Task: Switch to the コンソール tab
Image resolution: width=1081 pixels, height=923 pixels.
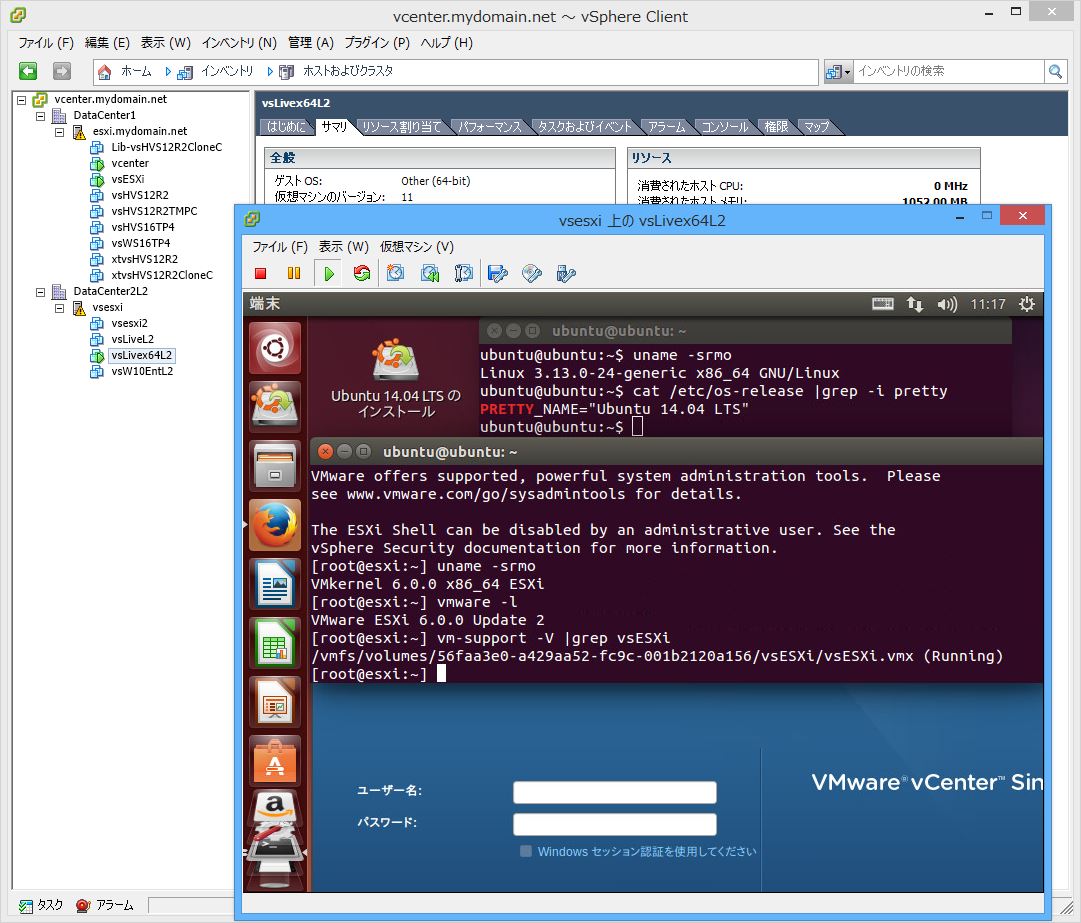Action: point(725,127)
